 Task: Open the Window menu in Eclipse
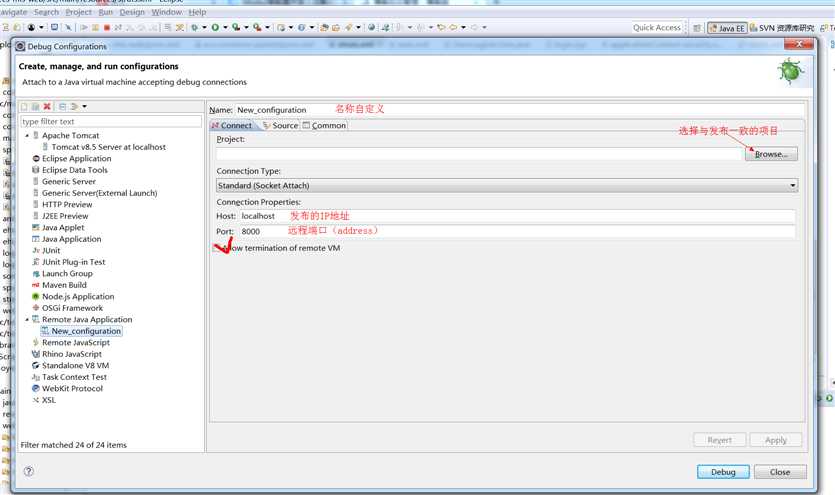point(167,12)
